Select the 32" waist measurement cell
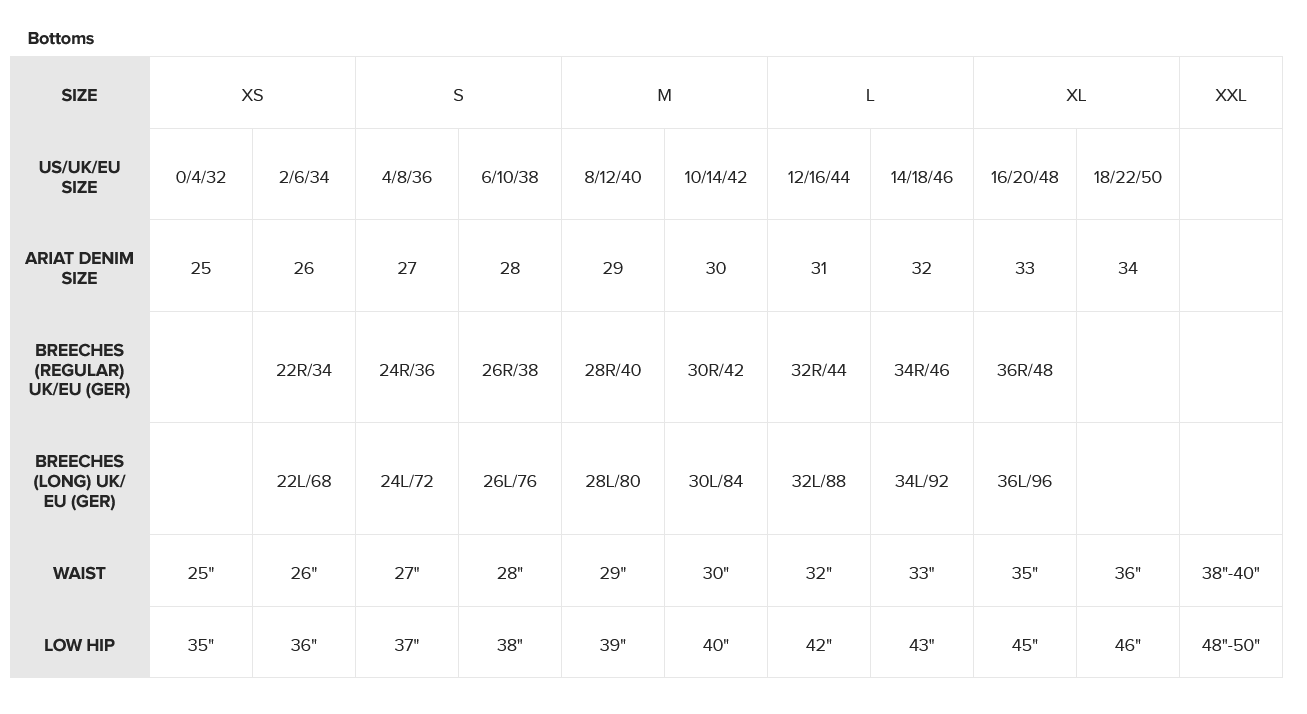The height and width of the screenshot is (714, 1307). point(819,573)
